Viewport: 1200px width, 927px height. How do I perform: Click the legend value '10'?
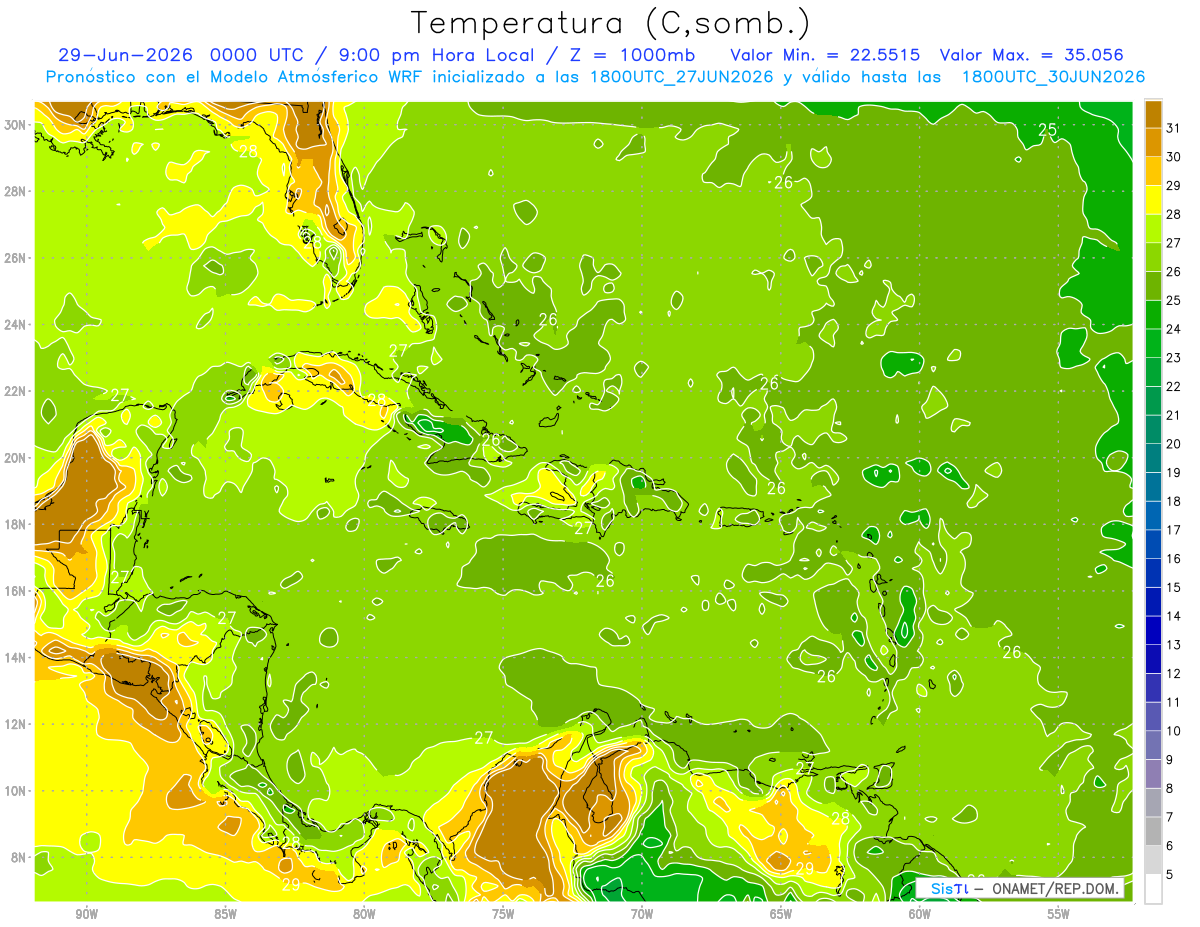pos(1174,731)
